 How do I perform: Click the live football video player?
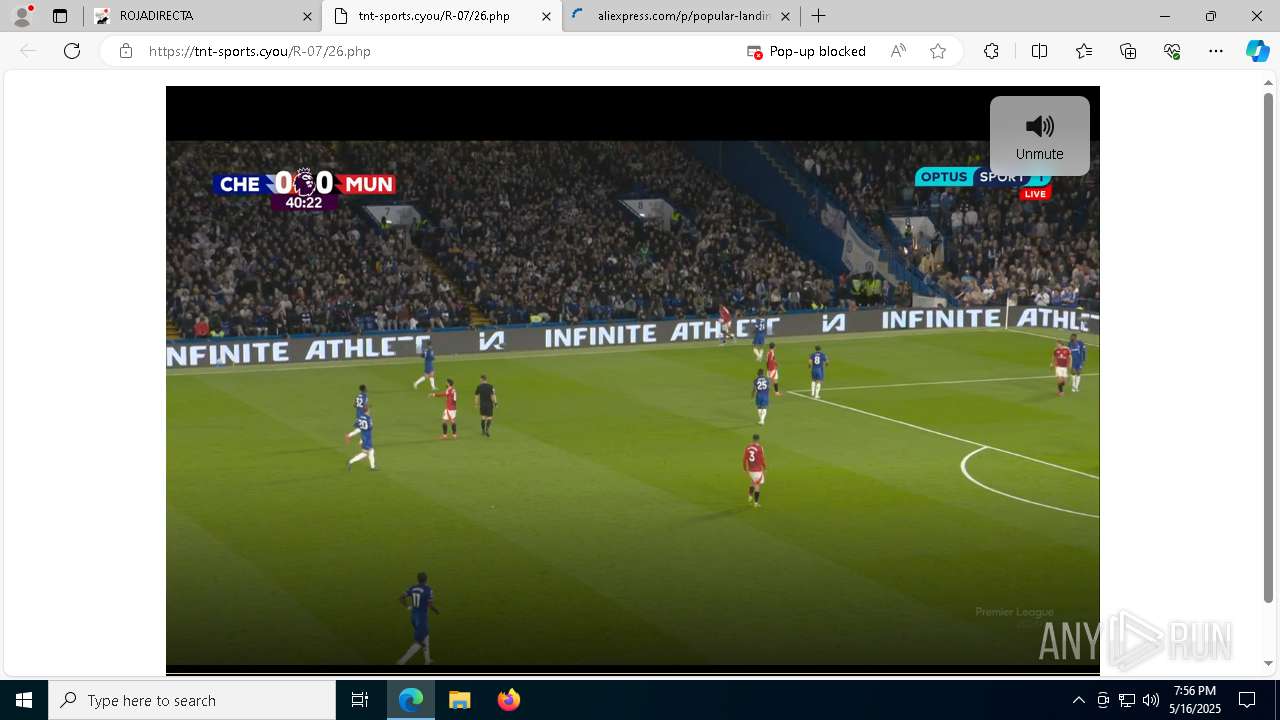point(633,380)
